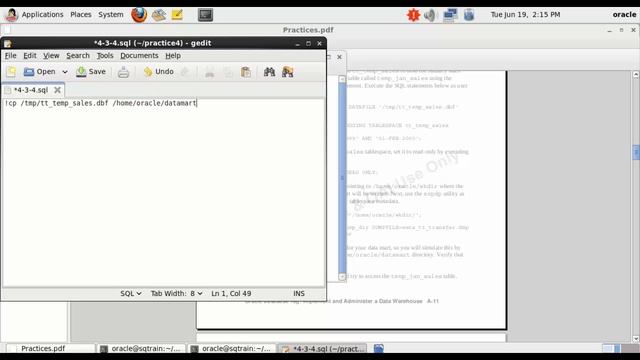
Task: Open the View menu in gedit
Action: (x=51, y=56)
